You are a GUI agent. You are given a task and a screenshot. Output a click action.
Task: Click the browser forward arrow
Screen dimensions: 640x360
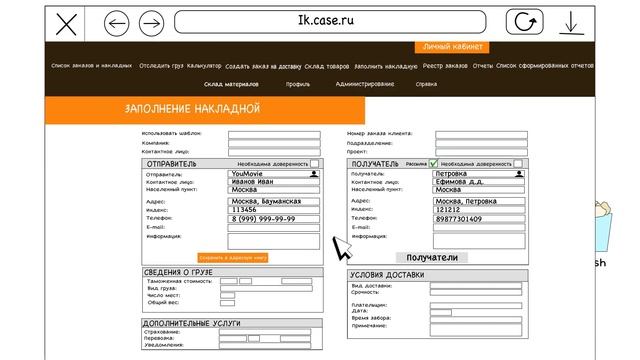coord(151,24)
